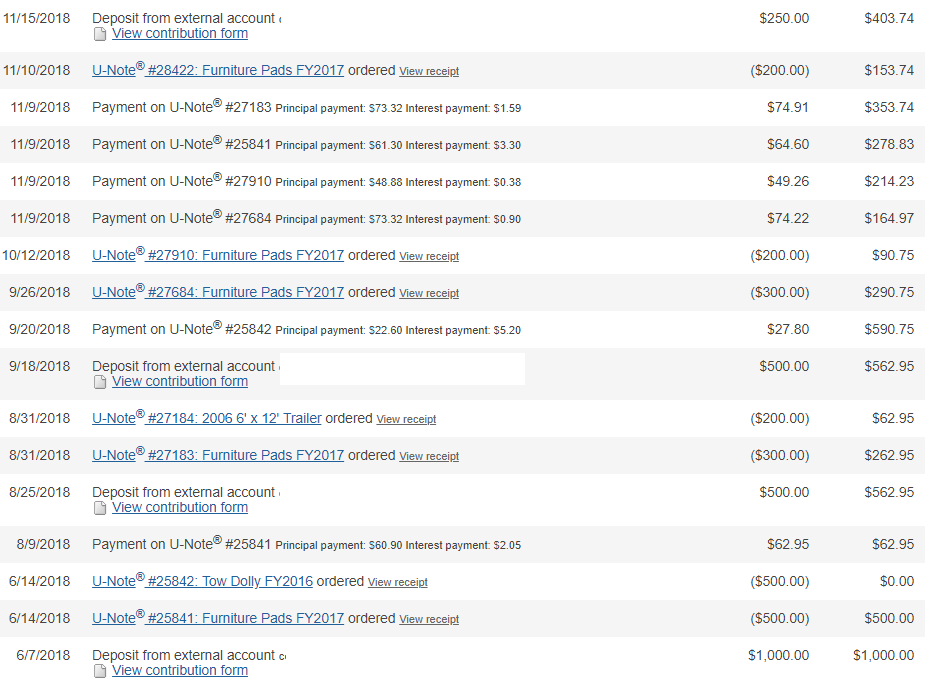The width and height of the screenshot is (938, 683).
Task: Open U-Note #28422 Furniture Pads link
Action: [x=218, y=70]
